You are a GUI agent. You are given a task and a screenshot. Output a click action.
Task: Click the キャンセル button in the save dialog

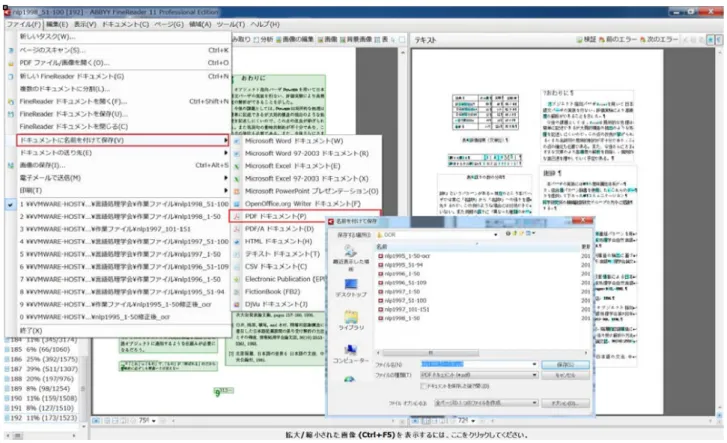(x=565, y=375)
